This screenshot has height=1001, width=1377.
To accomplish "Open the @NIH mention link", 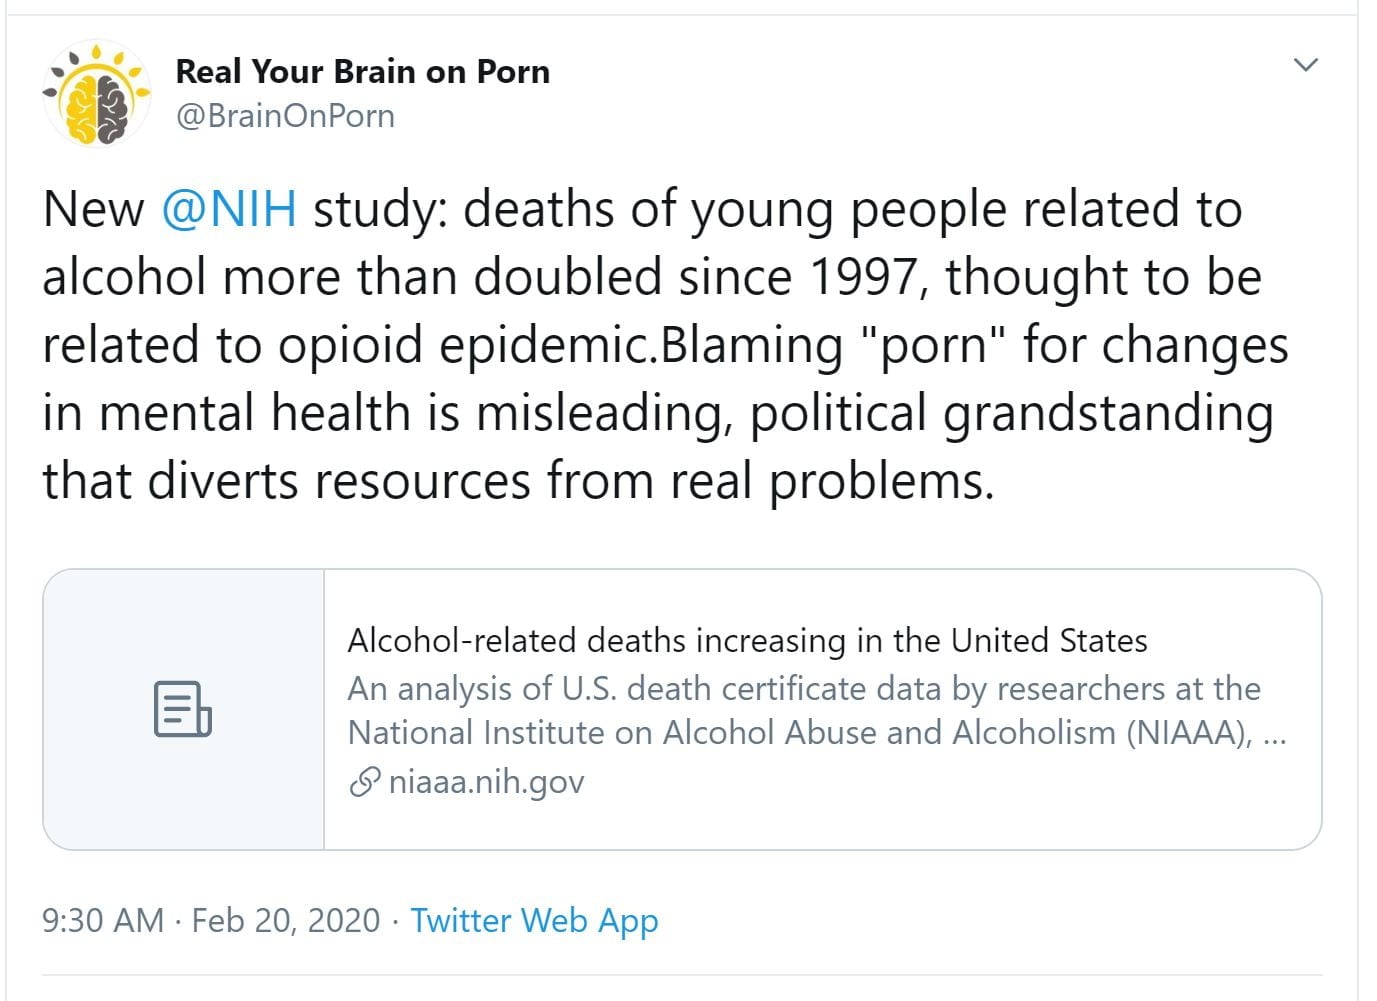I will coord(228,210).
